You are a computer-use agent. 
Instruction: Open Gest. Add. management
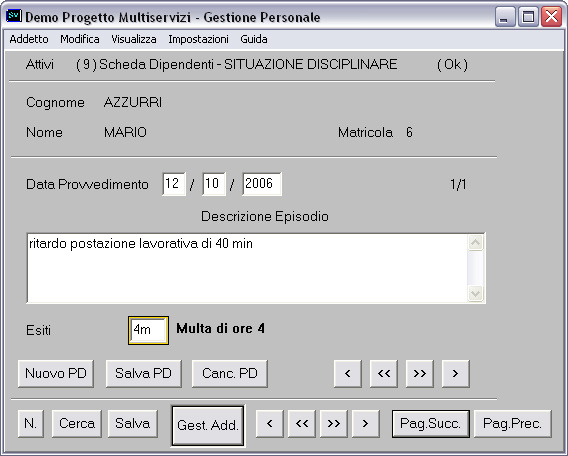(x=208, y=425)
